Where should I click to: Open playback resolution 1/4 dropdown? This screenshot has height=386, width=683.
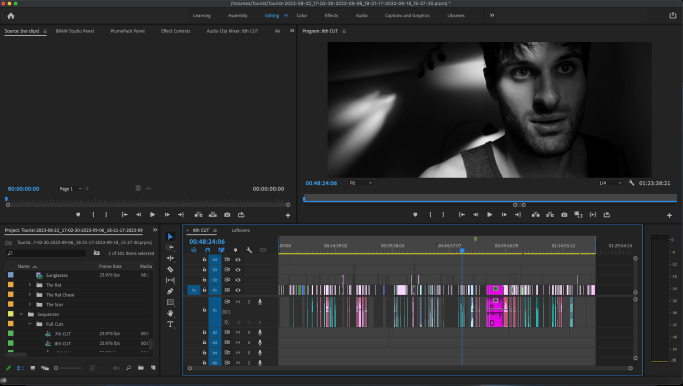point(610,183)
